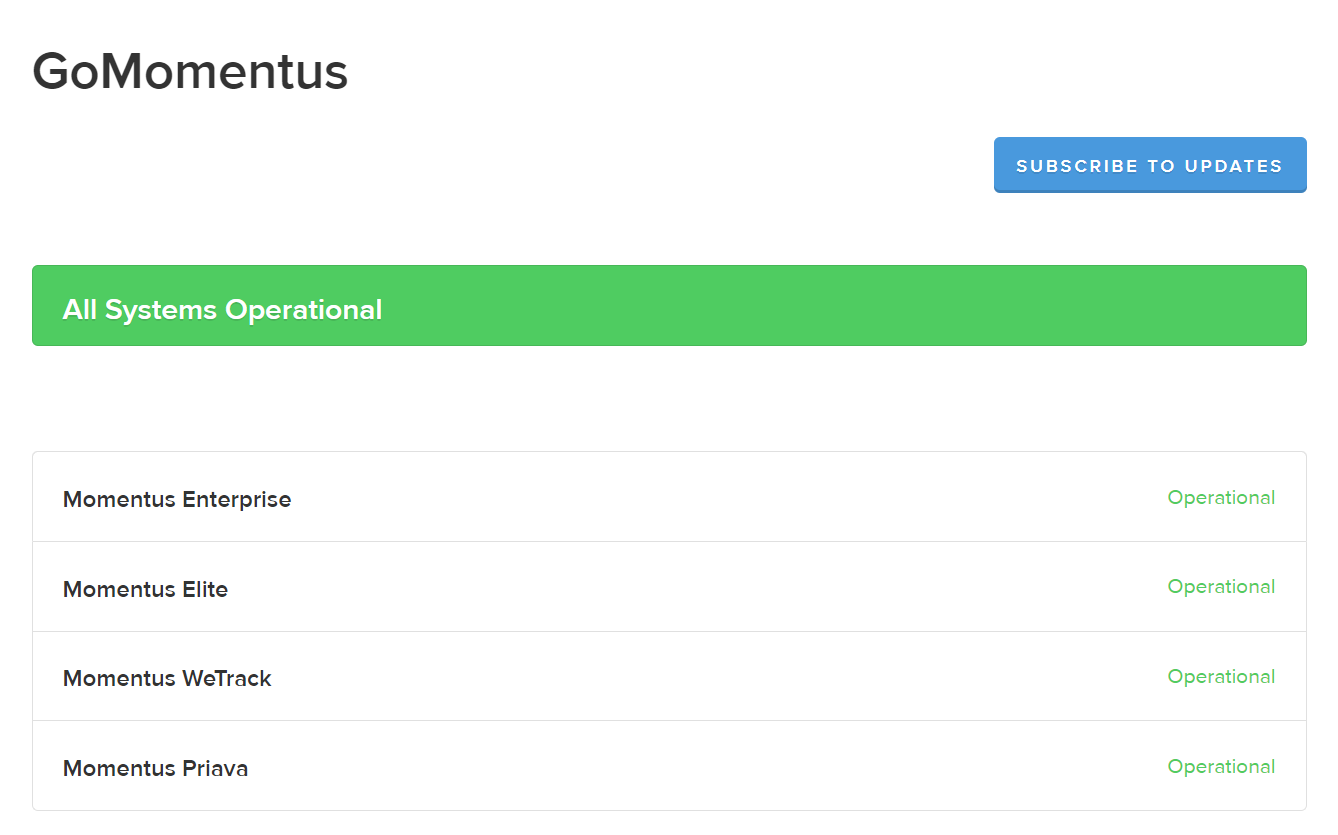
Task: Select the Momentus Enterprise component row
Action: click(669, 497)
